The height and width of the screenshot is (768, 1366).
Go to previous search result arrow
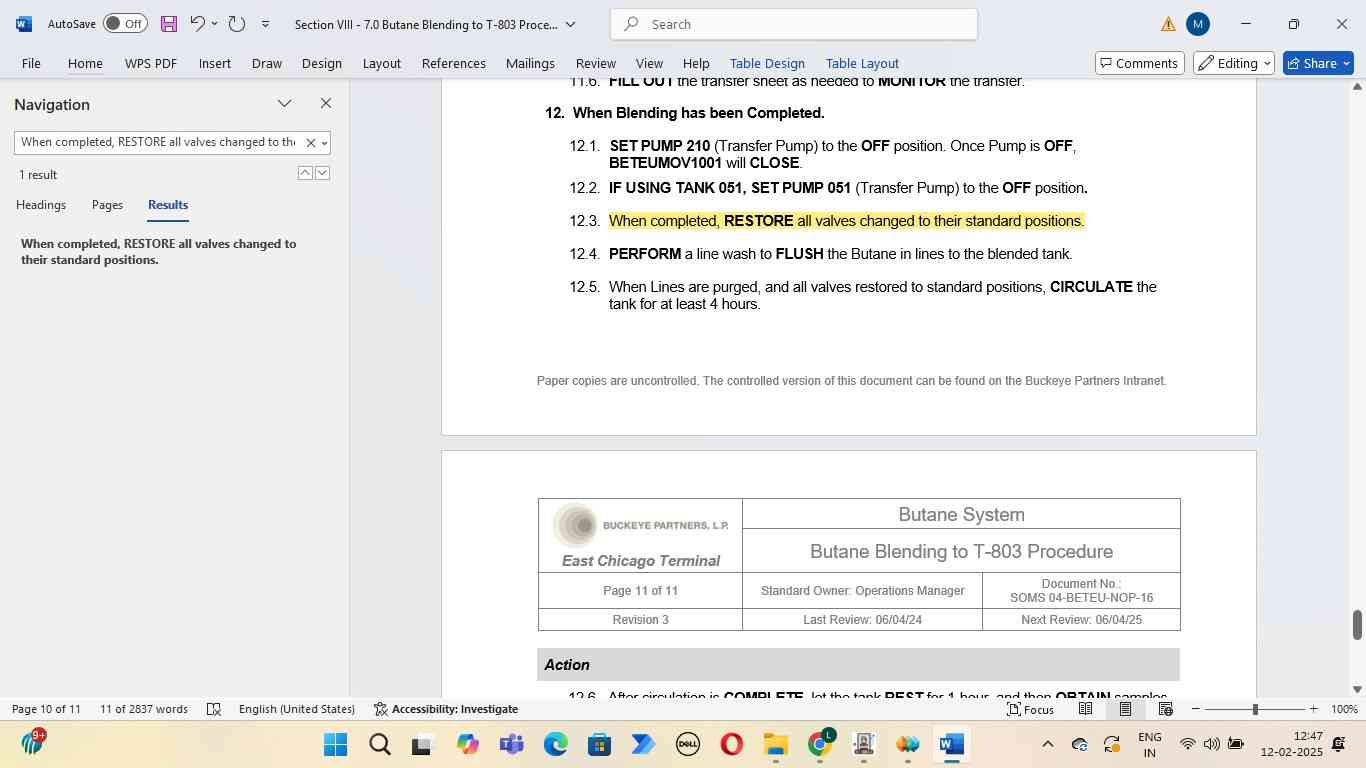(x=305, y=174)
